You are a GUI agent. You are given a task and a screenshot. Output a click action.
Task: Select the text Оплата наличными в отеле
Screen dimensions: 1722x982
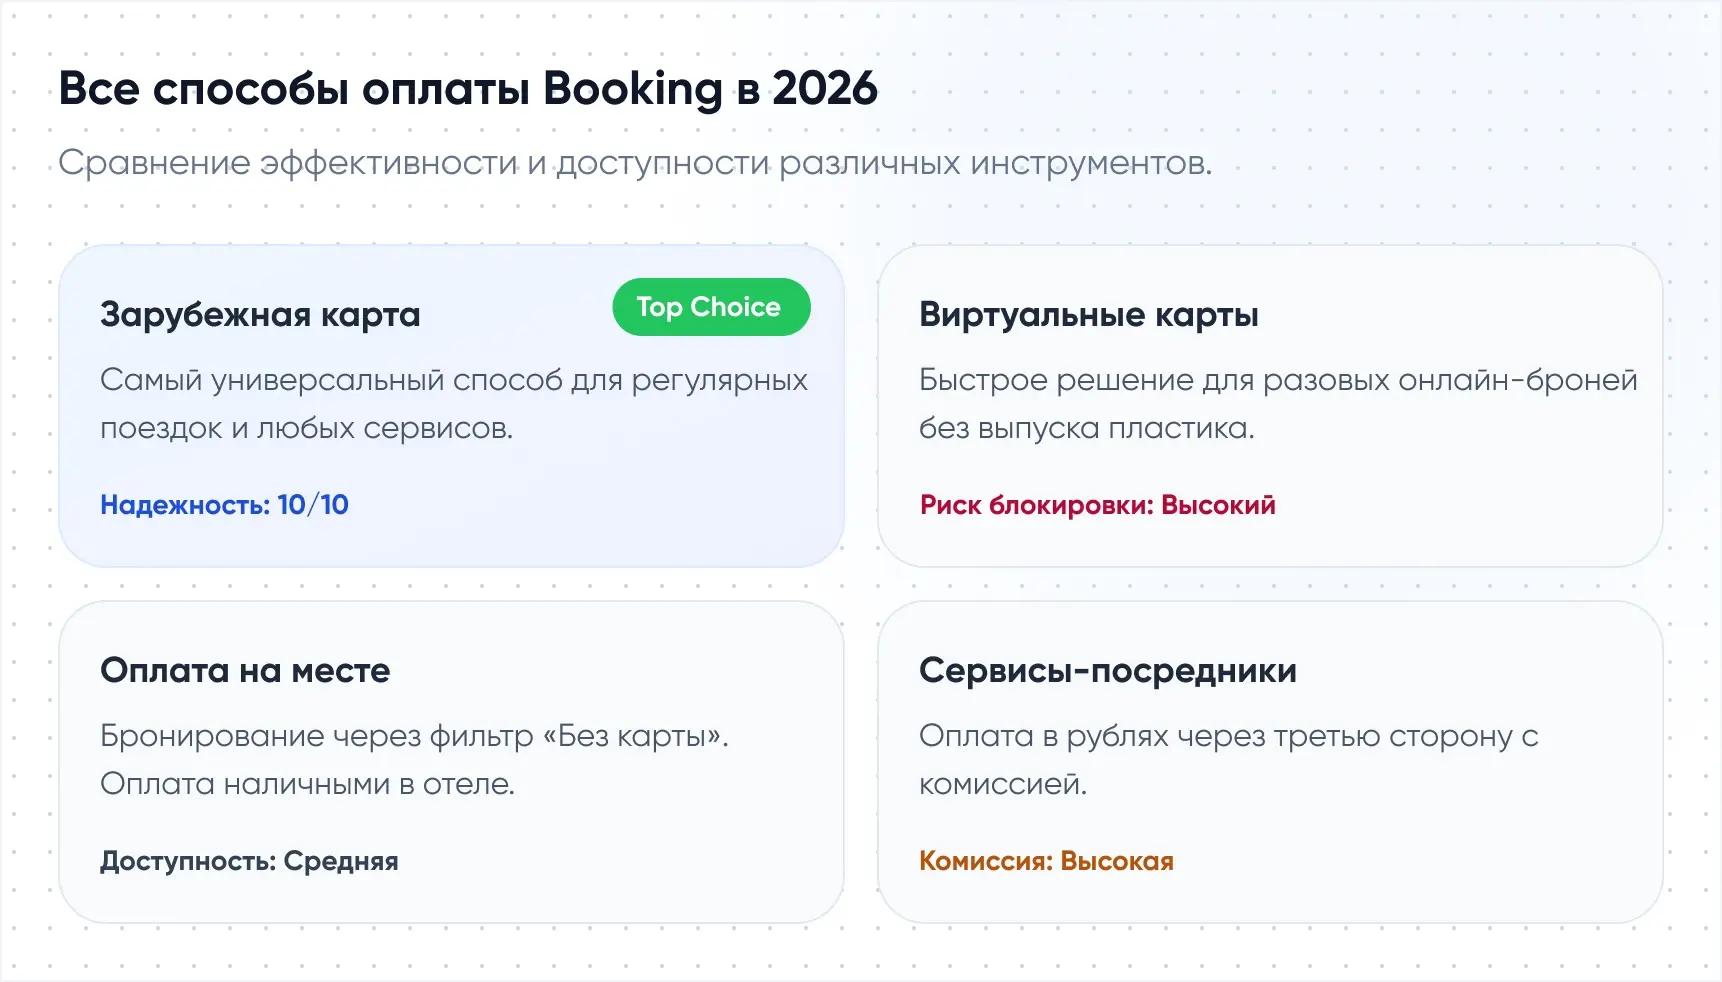tap(307, 784)
